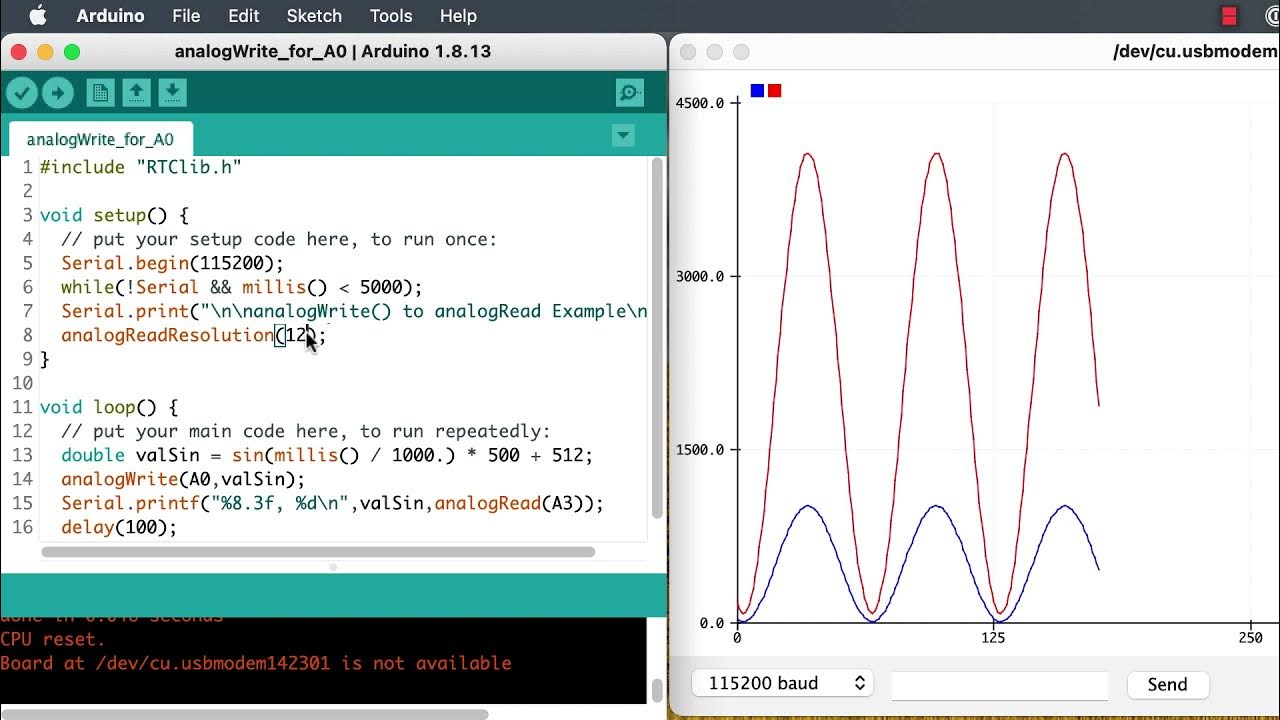1280x720 pixels.
Task: Click the 1500.0 y-axis label
Action: 700,449
